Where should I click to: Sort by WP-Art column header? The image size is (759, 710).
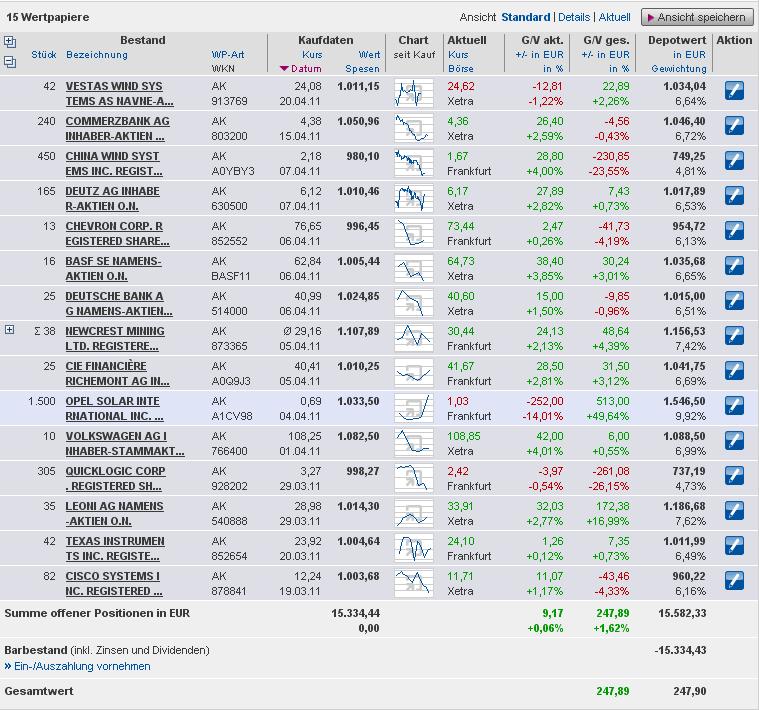228,55
